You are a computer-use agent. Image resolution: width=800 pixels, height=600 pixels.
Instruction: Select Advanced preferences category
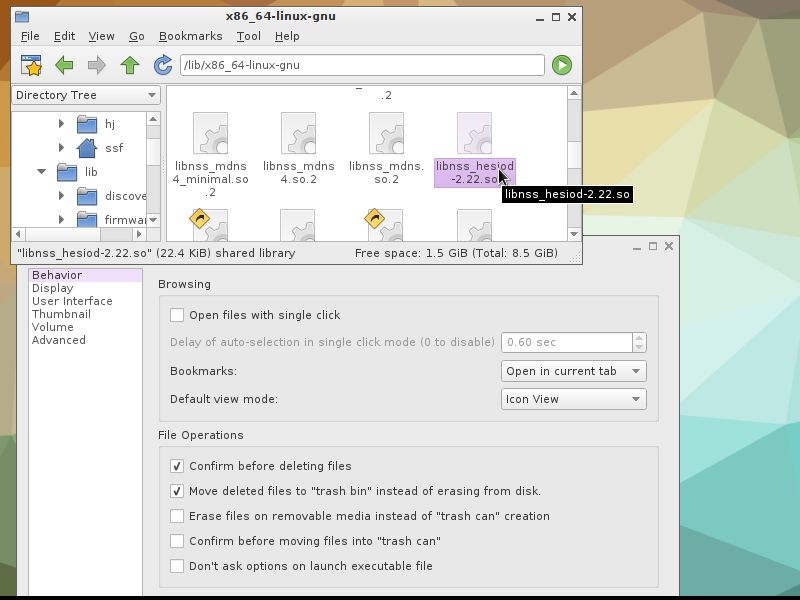85,340
